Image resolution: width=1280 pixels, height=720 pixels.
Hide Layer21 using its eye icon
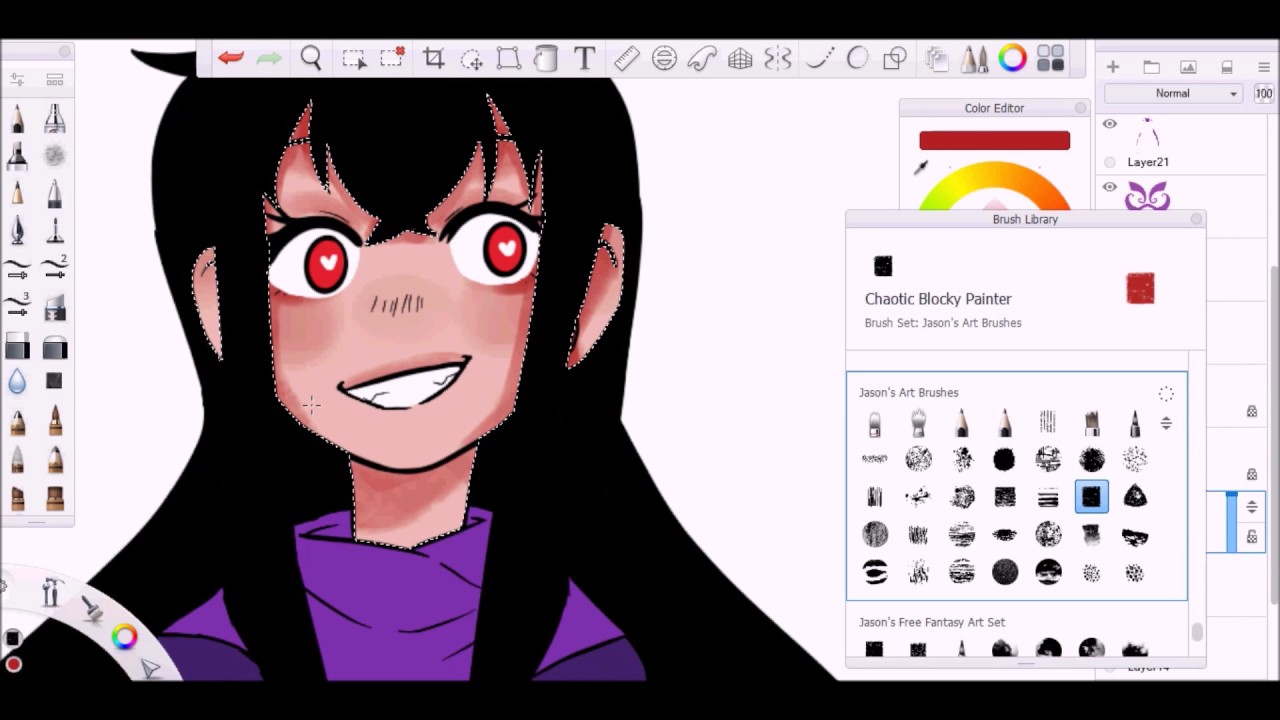click(x=1110, y=124)
